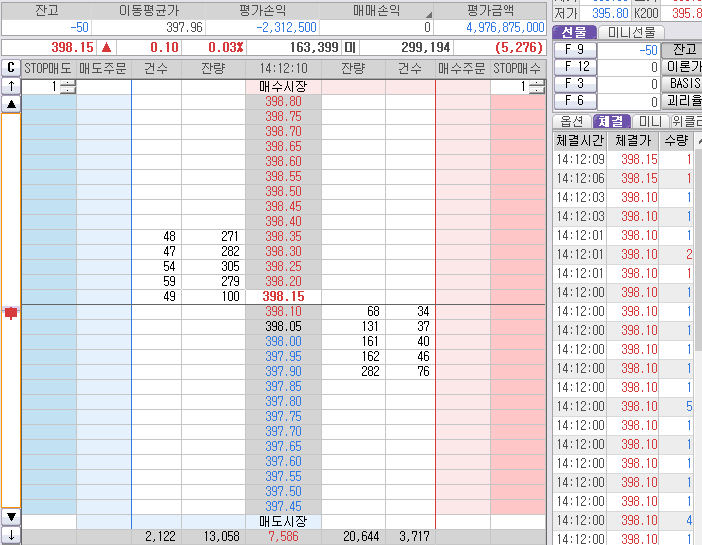702x545 pixels.
Task: Switch to the 선물 tab
Action: click(574, 32)
